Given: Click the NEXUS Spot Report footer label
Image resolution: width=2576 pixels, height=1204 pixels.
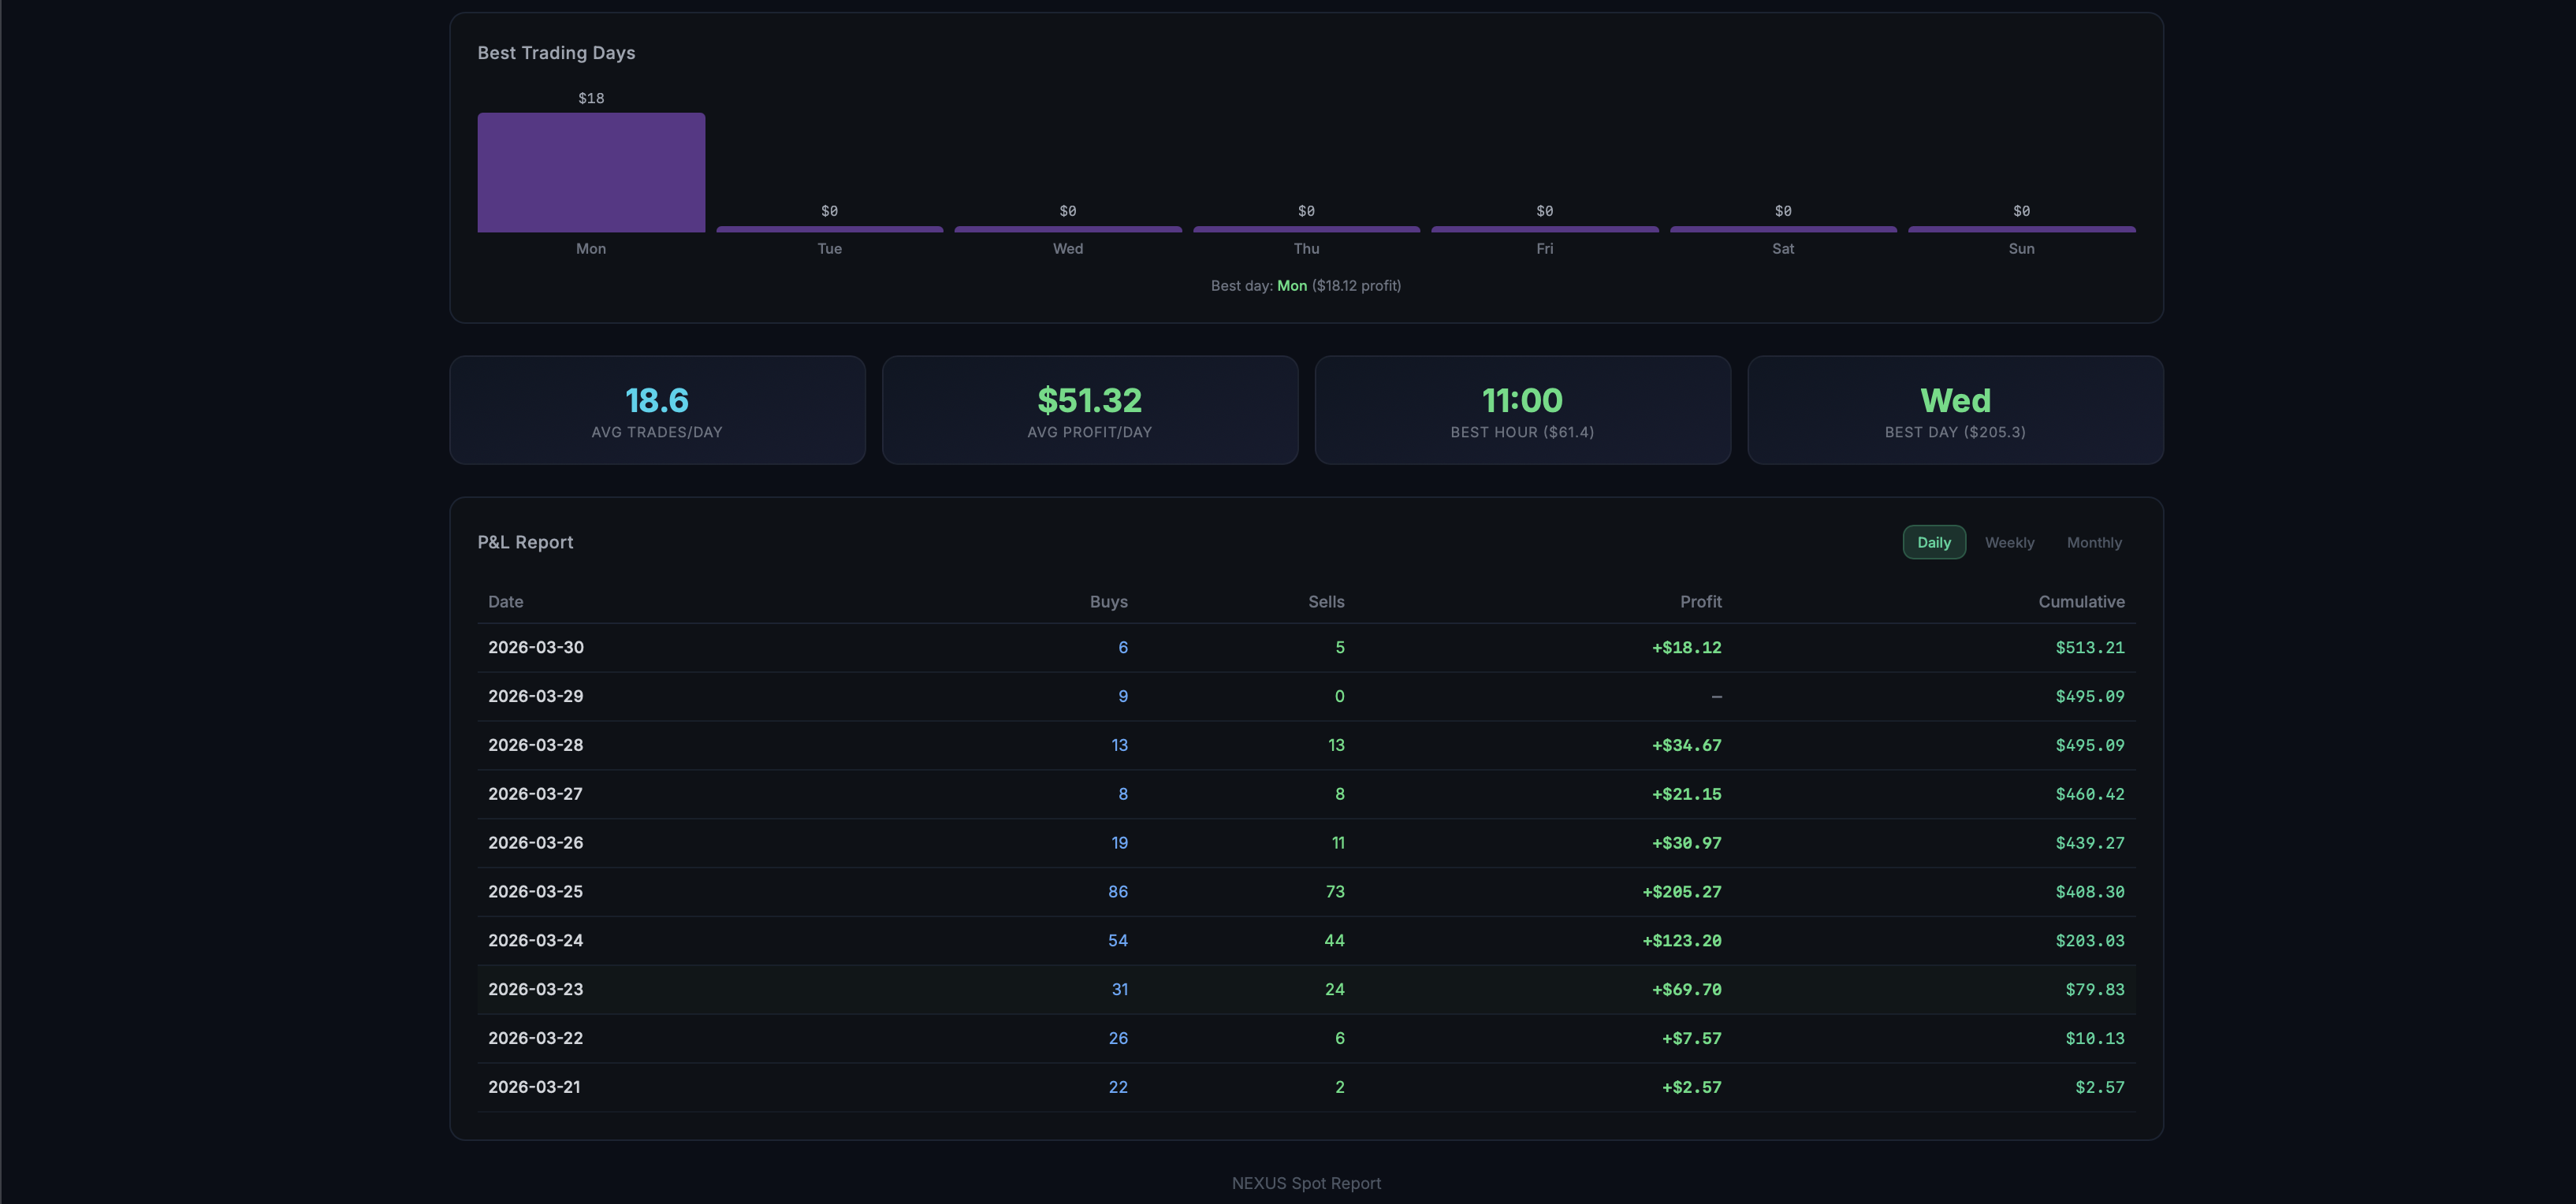Looking at the screenshot, I should pos(1306,1182).
